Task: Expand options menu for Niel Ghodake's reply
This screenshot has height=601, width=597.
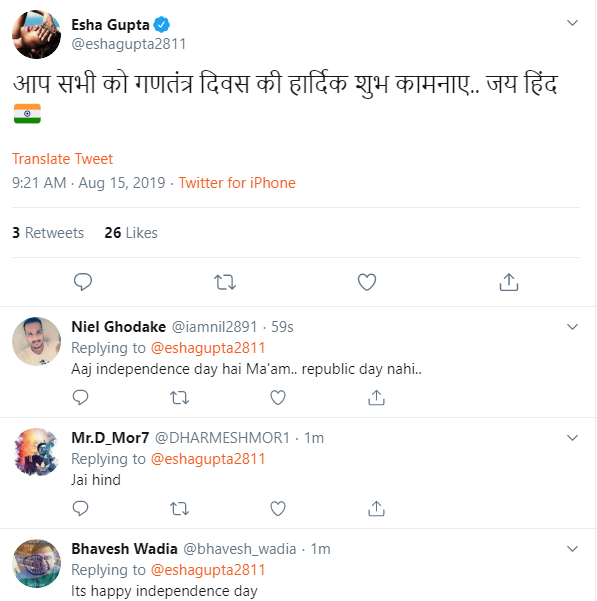Action: pyautogui.click(x=572, y=327)
